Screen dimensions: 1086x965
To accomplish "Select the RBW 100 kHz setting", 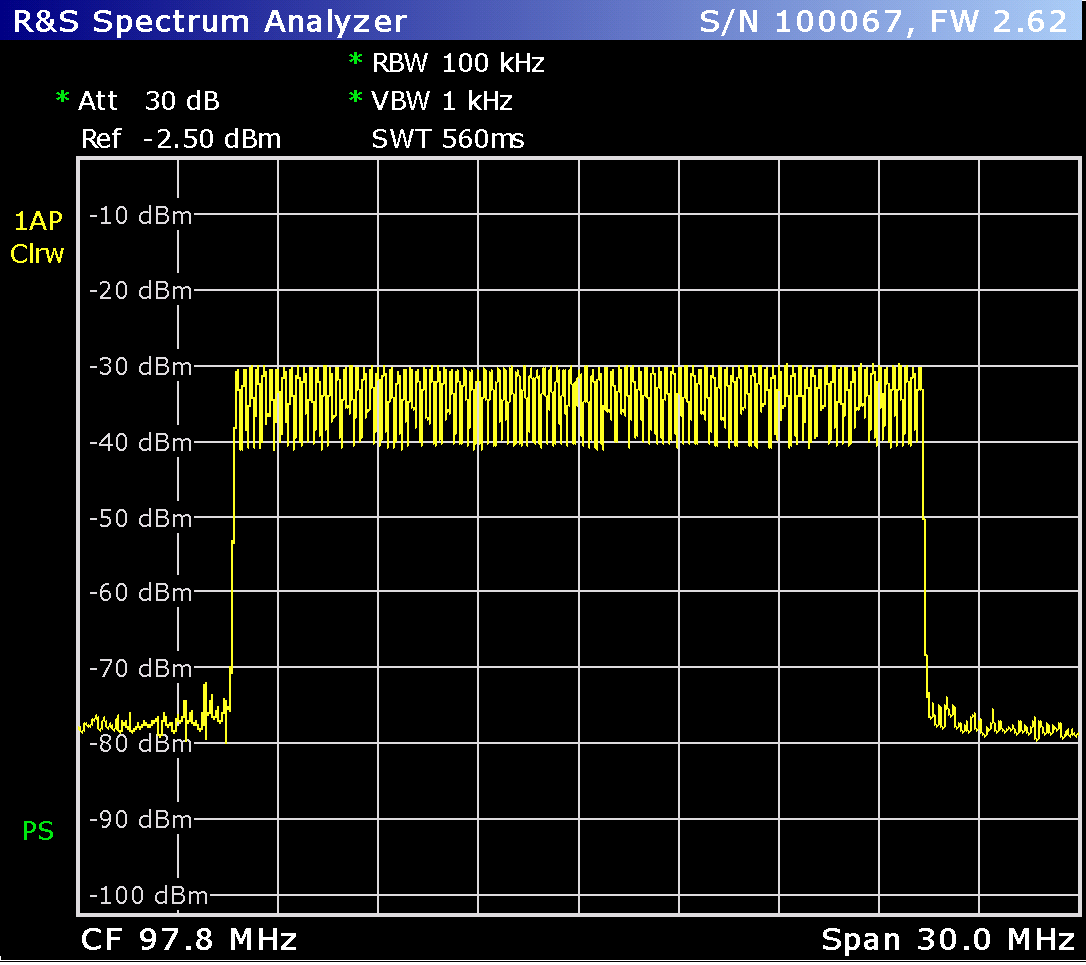I will [459, 63].
